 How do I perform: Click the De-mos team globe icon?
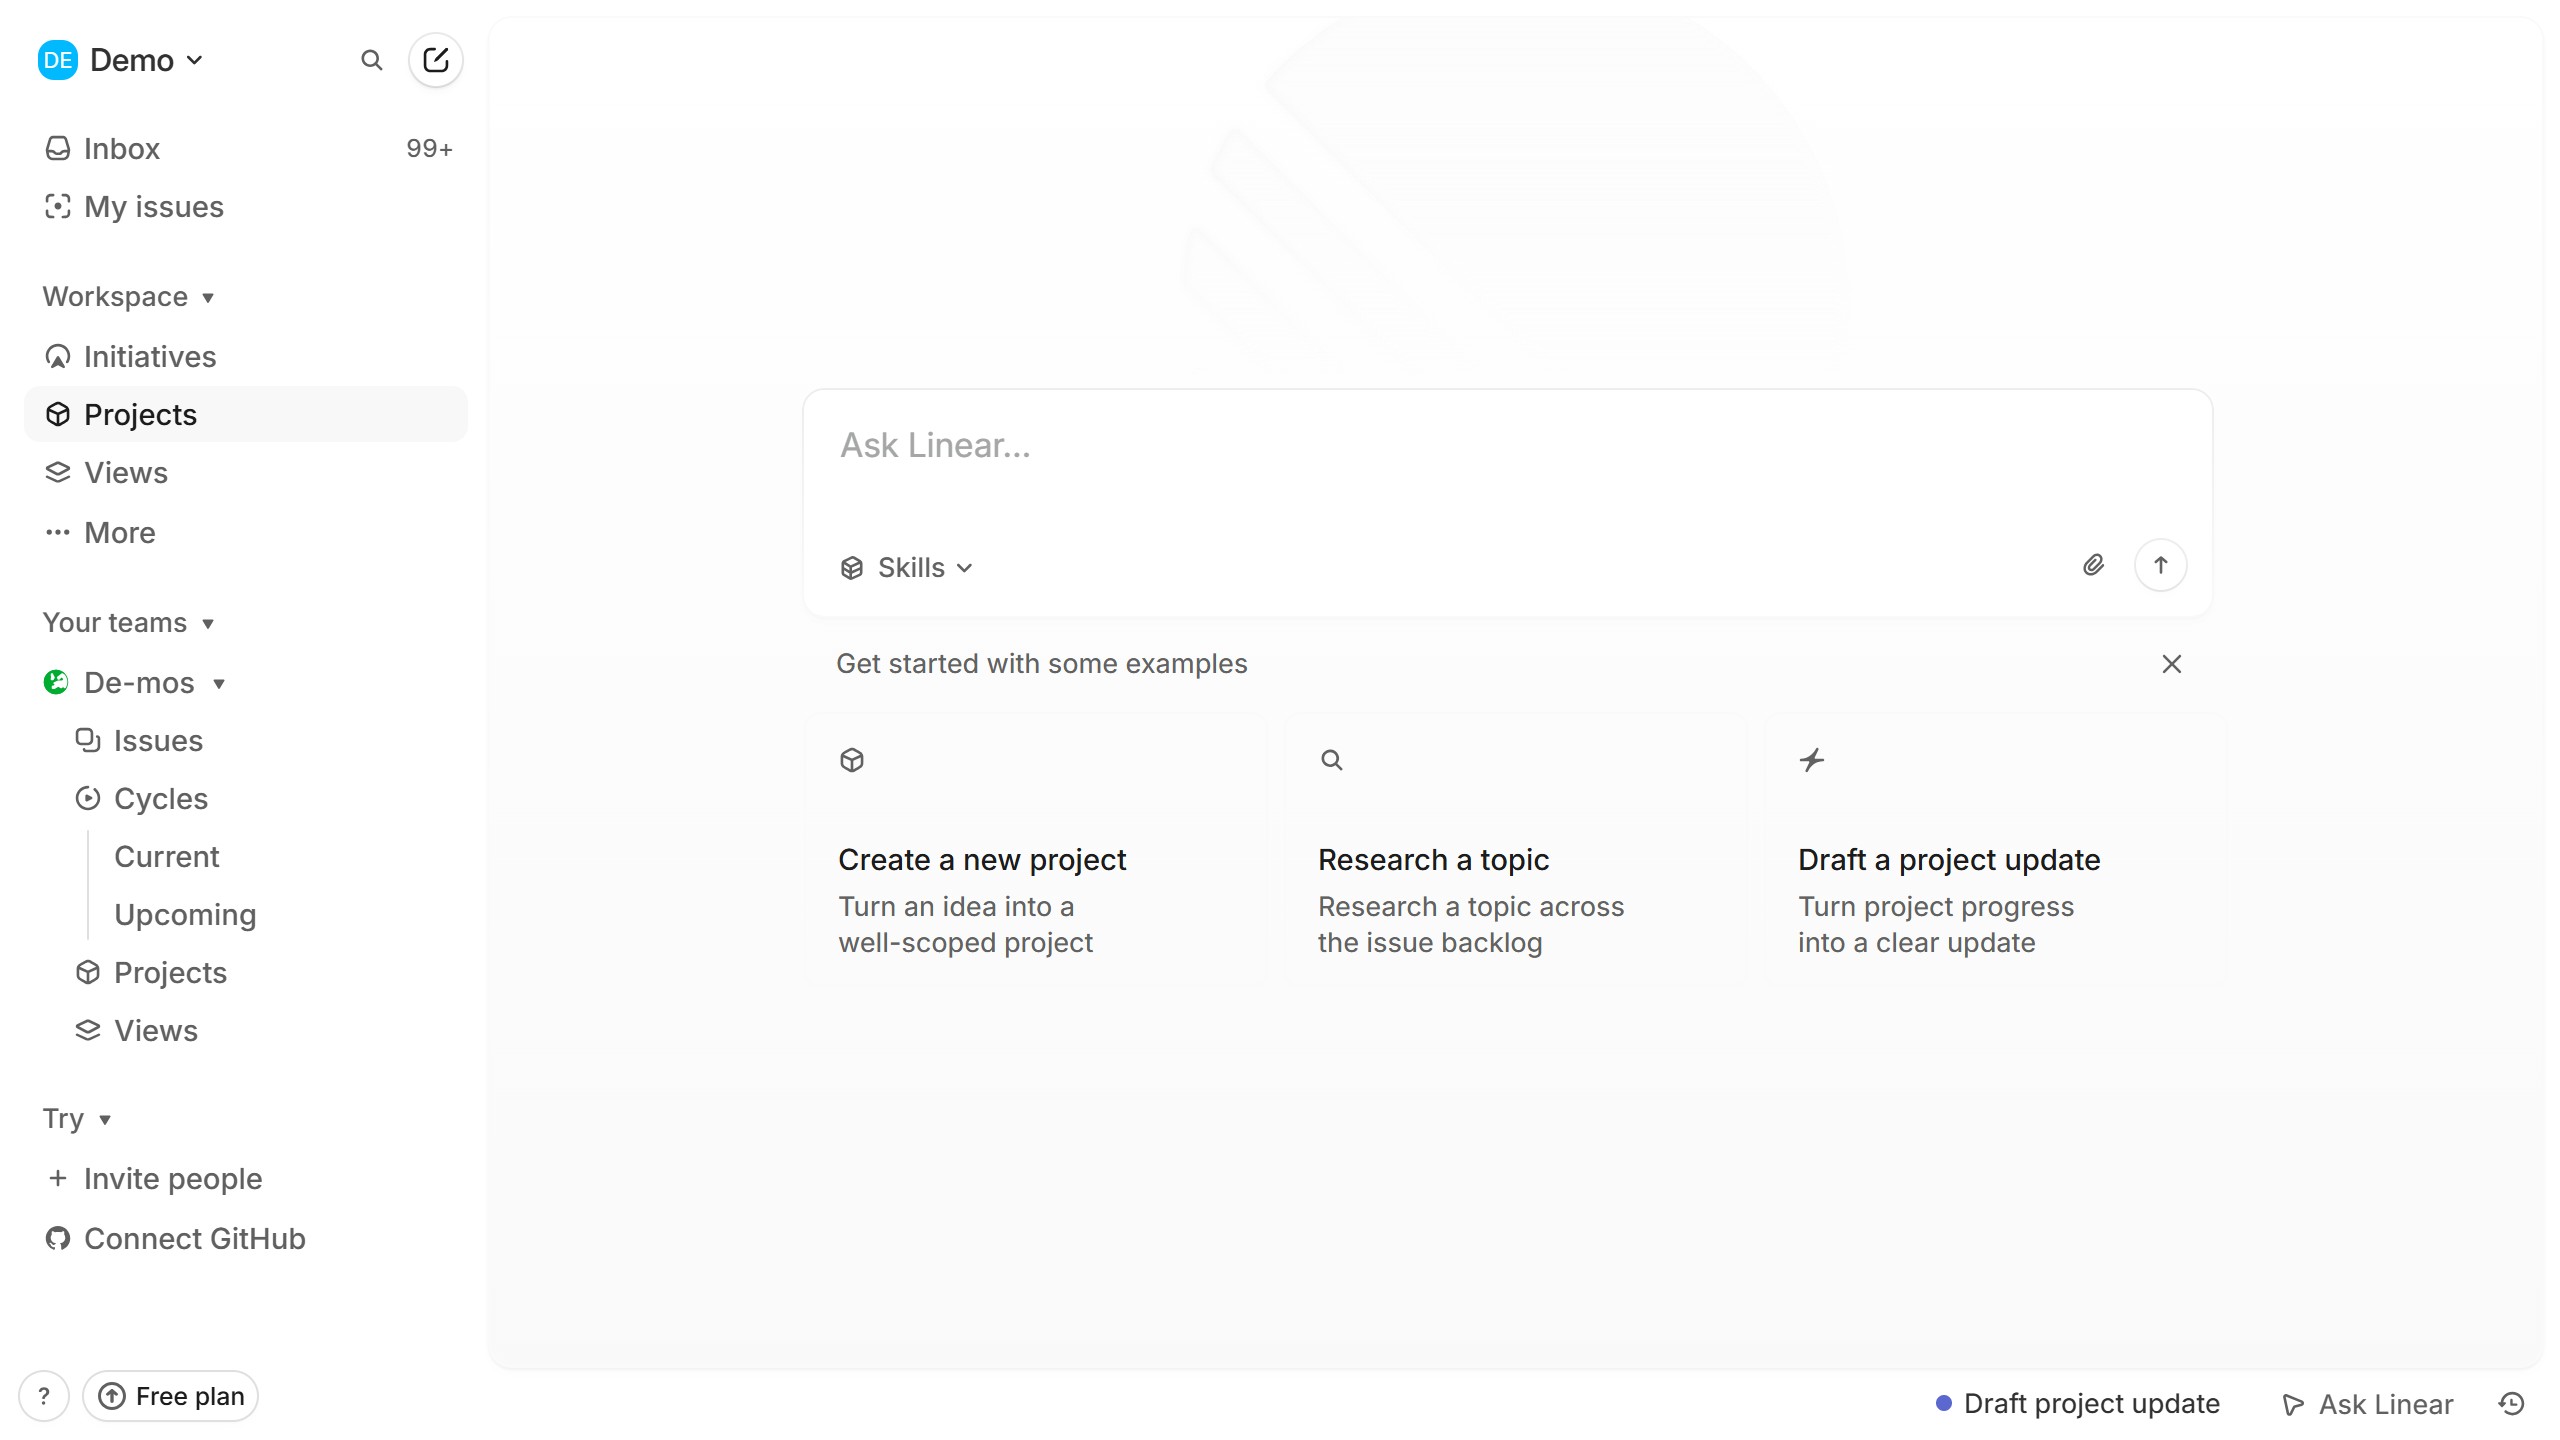pos(56,682)
